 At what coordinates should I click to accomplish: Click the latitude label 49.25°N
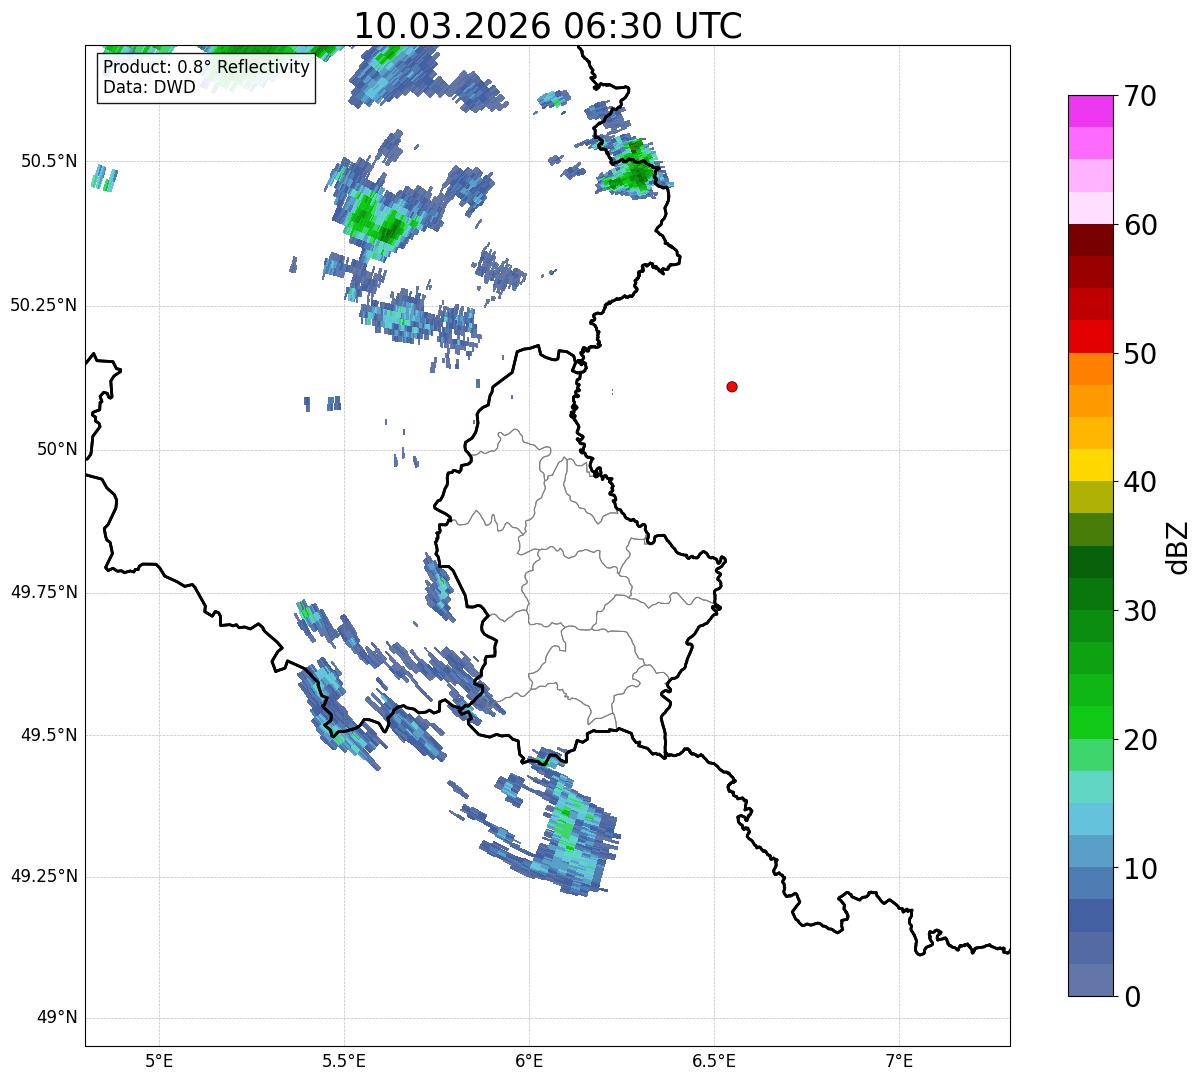44,876
